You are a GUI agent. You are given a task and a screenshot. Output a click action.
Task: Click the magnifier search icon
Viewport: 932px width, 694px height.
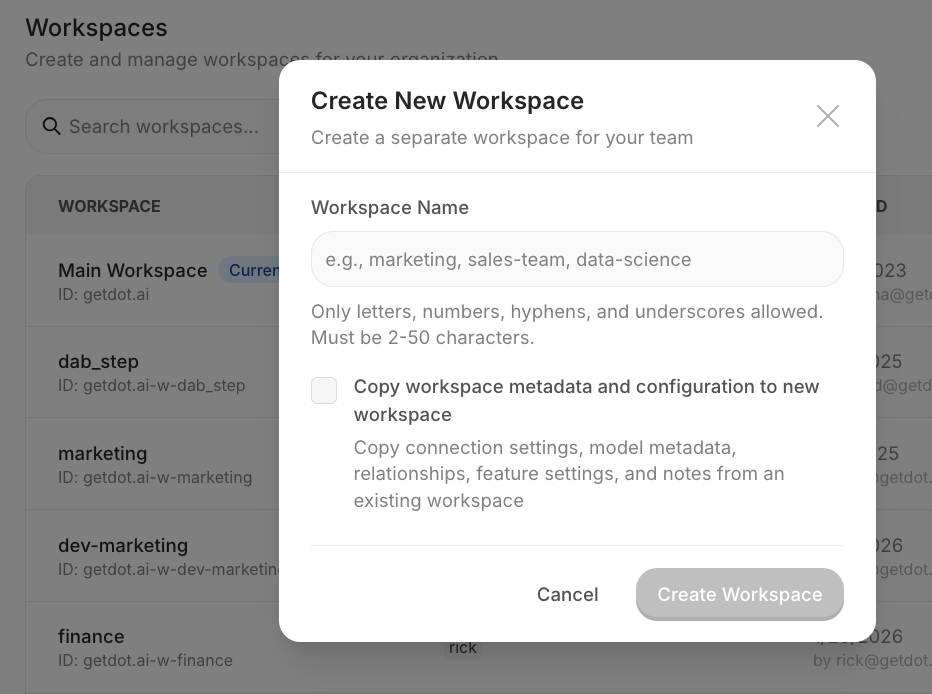[x=51, y=126]
